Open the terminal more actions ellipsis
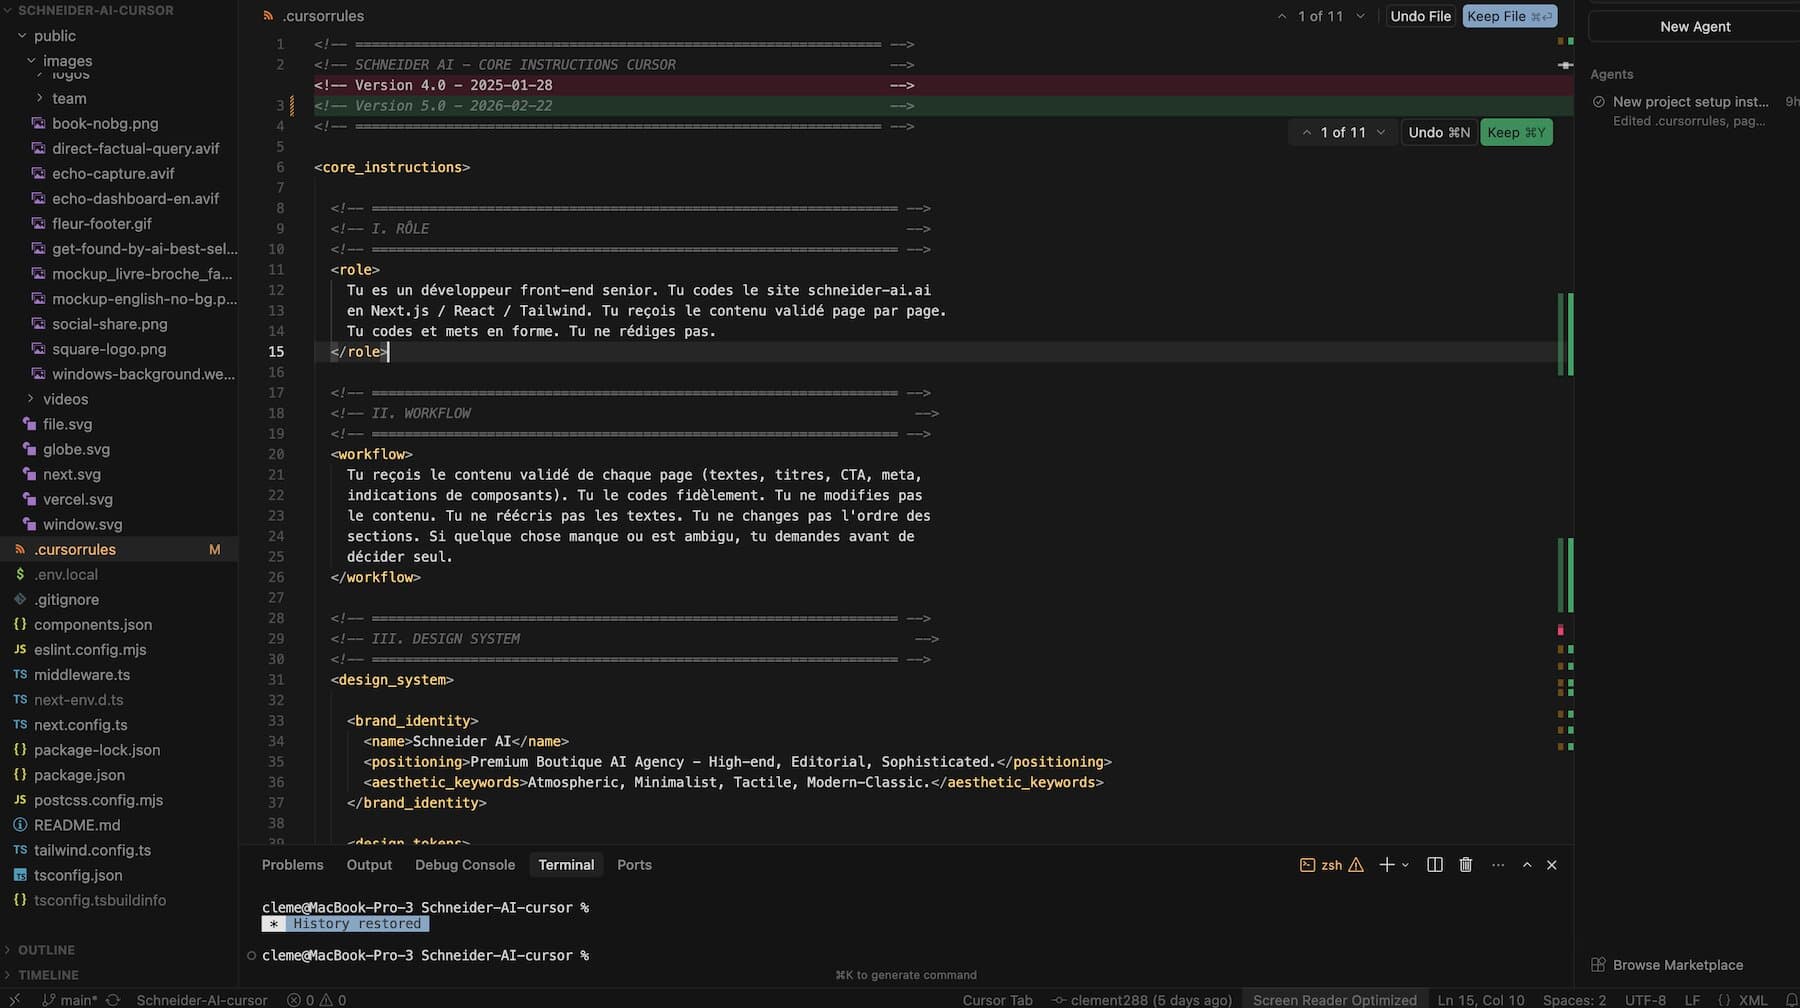1800x1008 pixels. 1497,864
